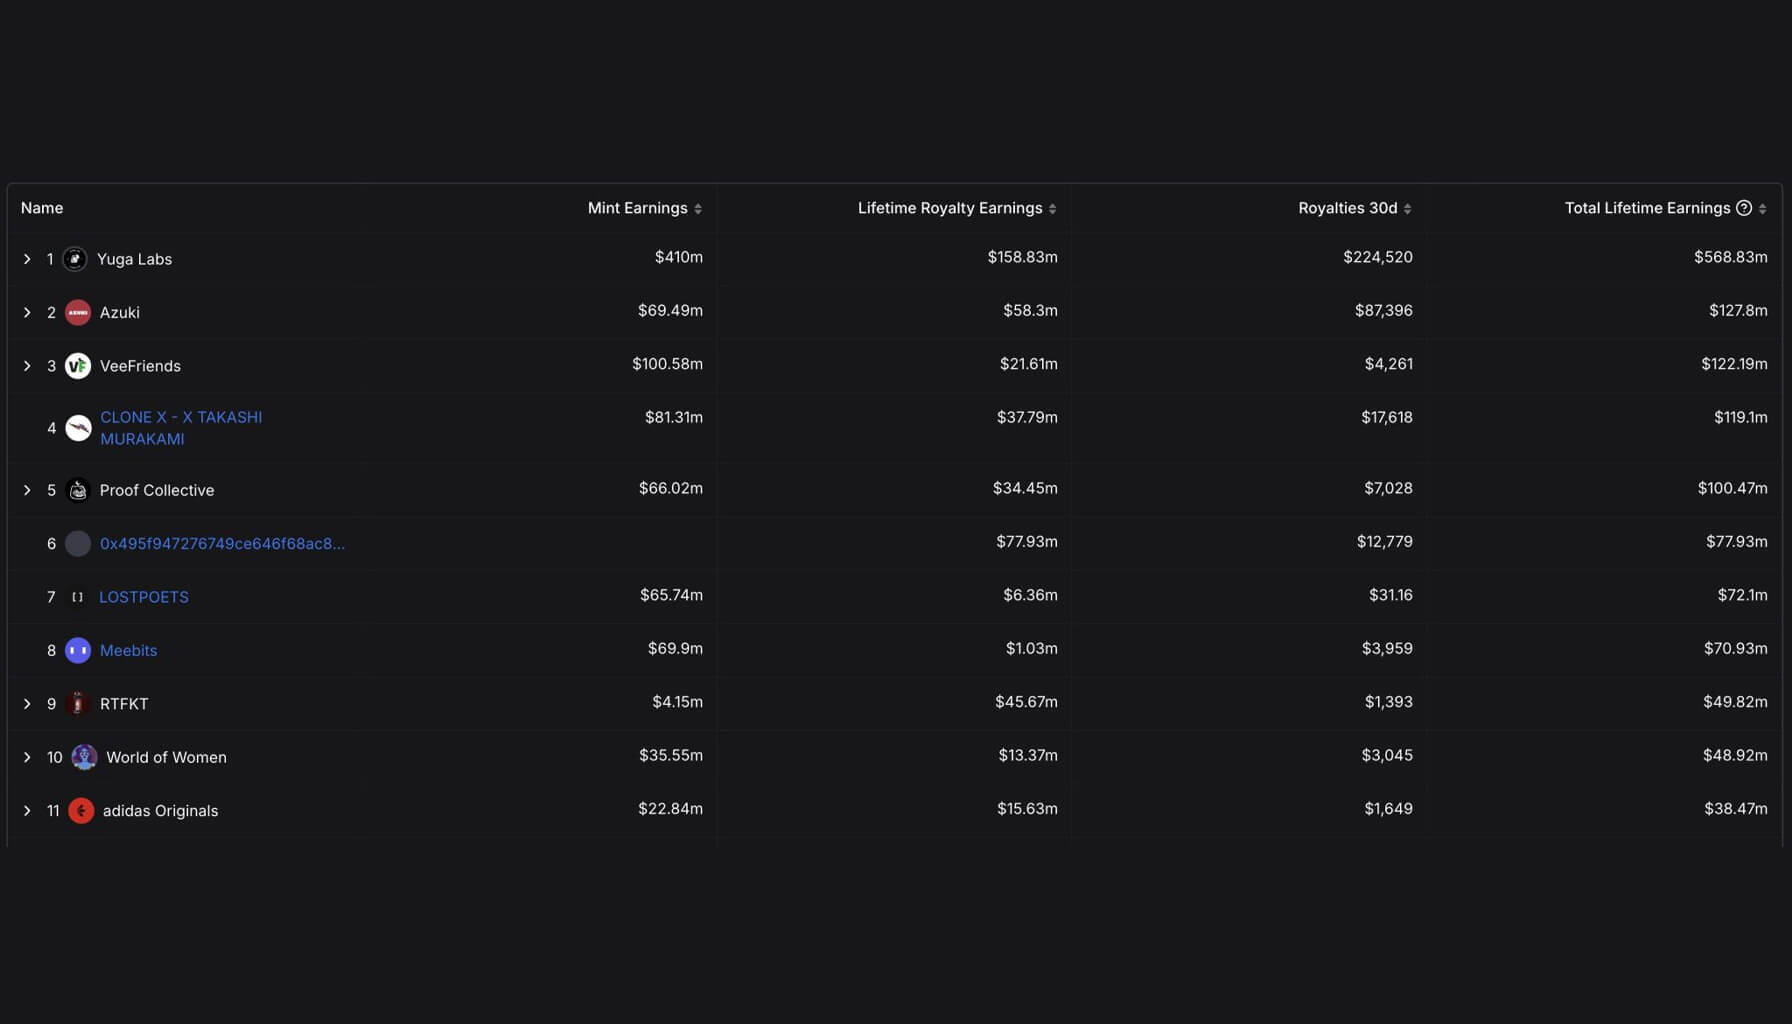Expand the RTFKT row
The height and width of the screenshot is (1024, 1792).
coord(27,704)
